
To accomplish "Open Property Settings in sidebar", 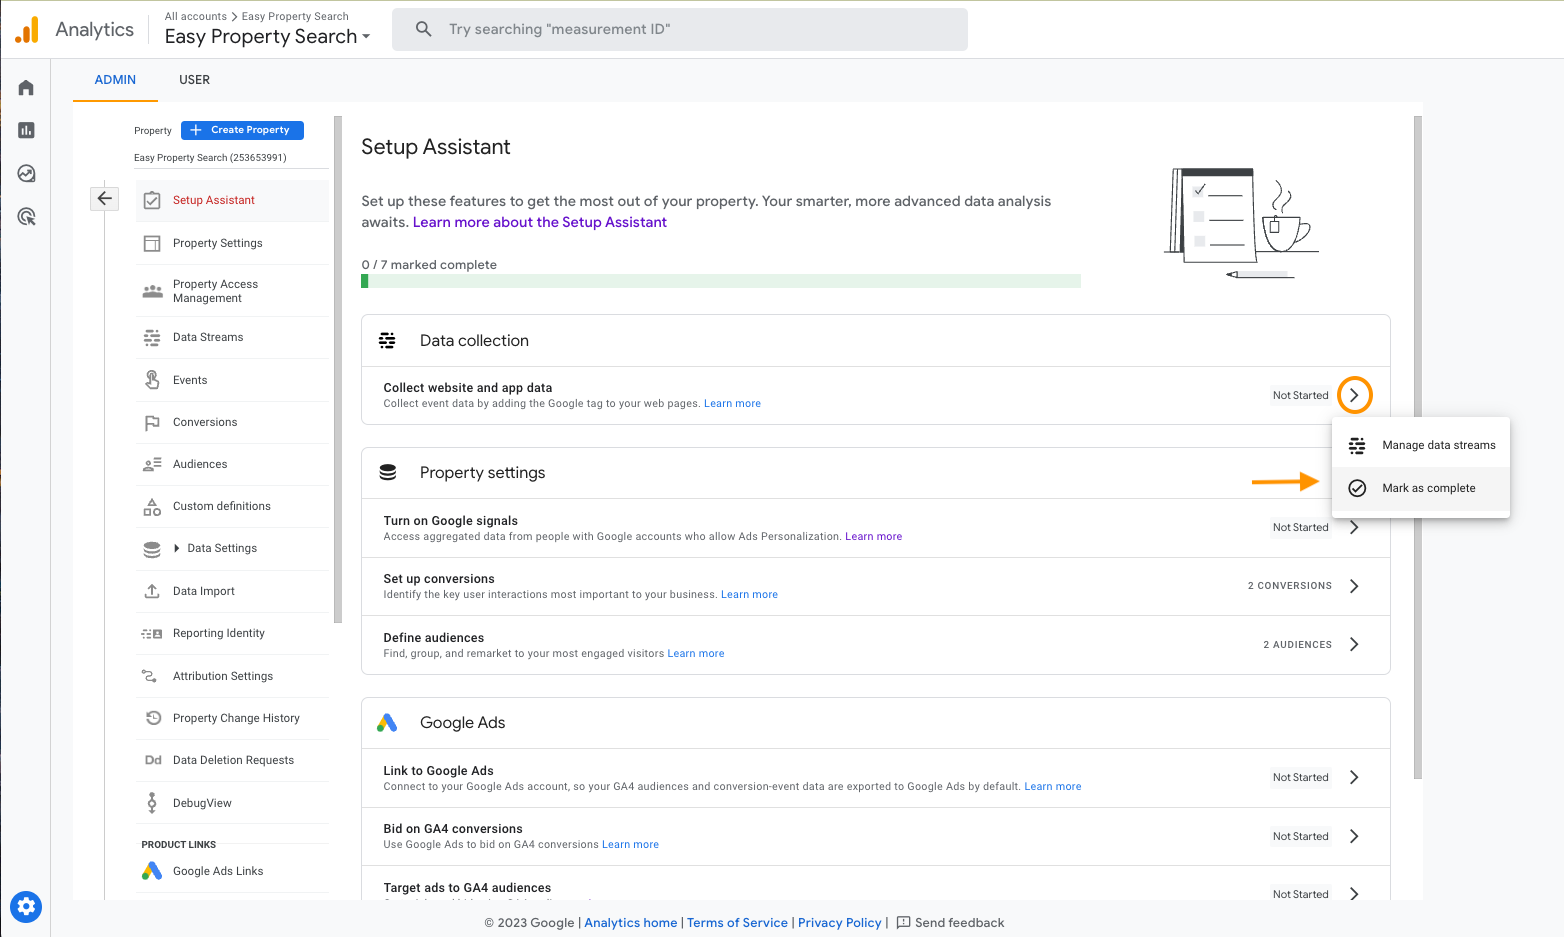I will pos(232,243).
